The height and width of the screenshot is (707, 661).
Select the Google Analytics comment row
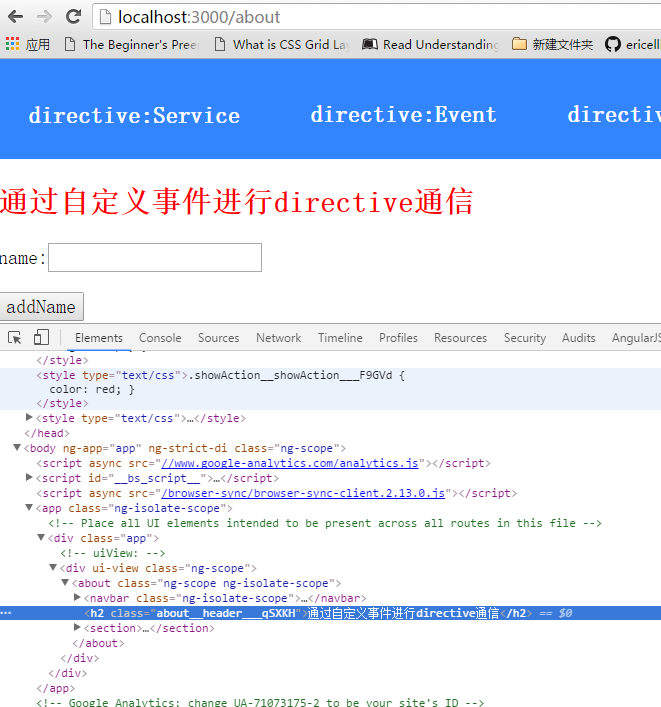coord(260,702)
